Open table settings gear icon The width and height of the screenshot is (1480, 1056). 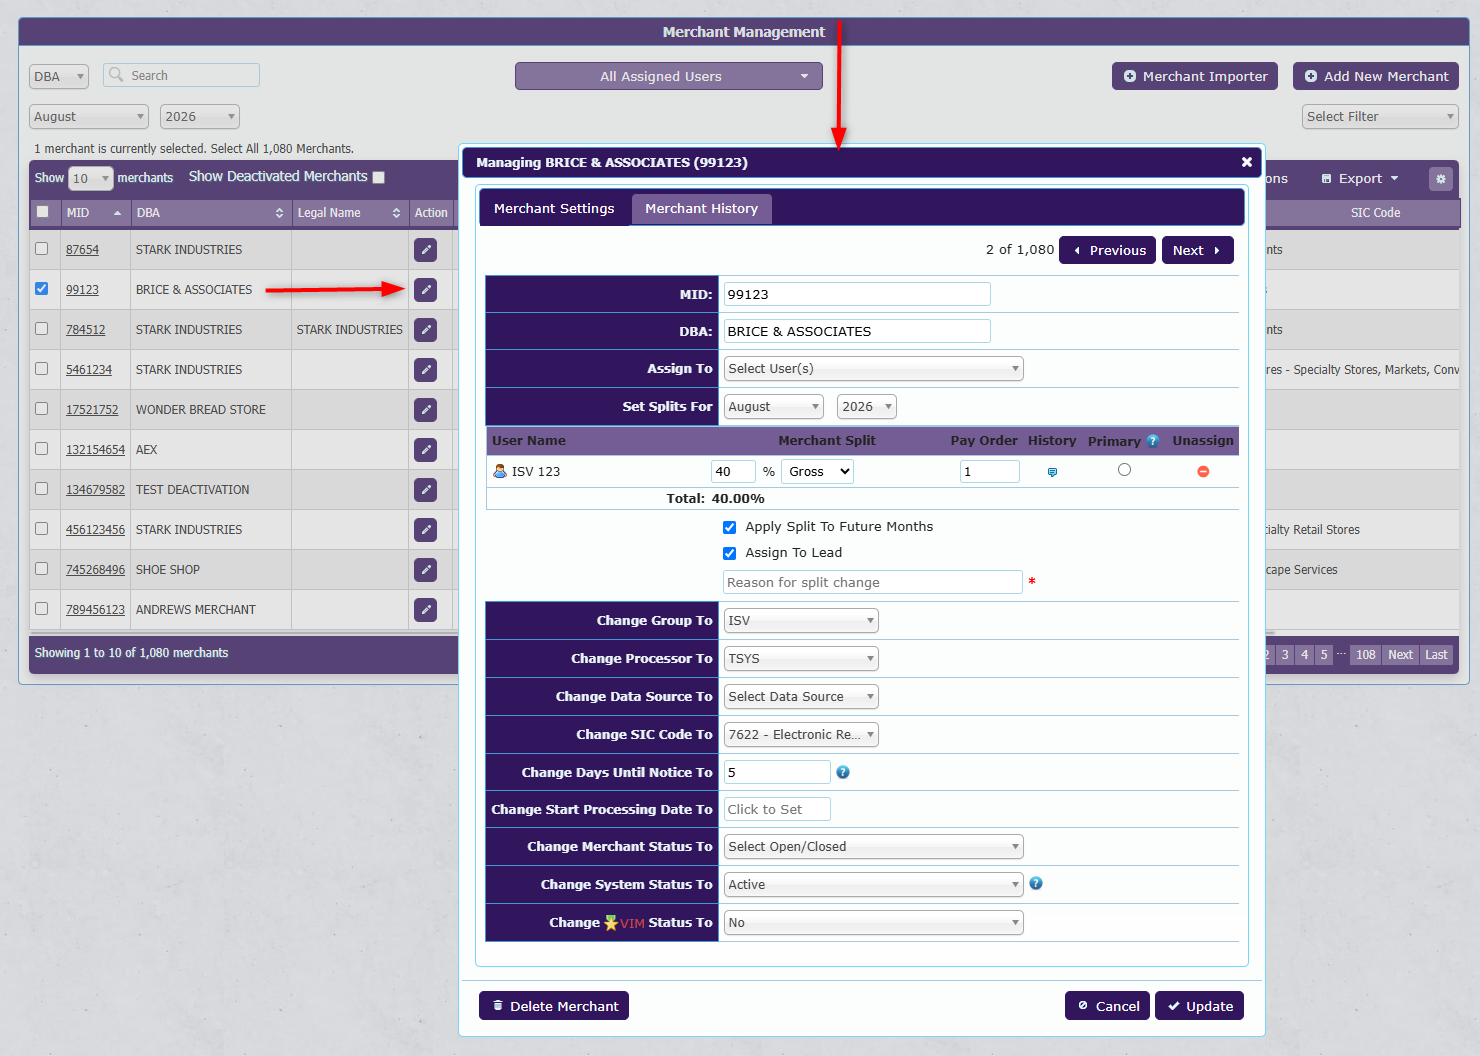click(x=1441, y=179)
